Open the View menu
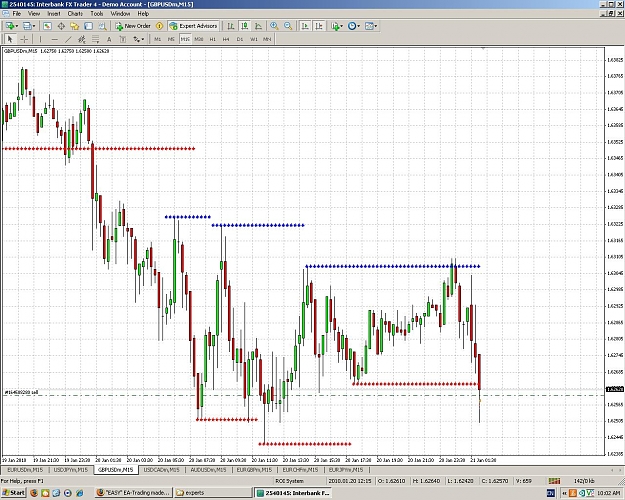Viewport: 625px width, 500px height. point(34,14)
